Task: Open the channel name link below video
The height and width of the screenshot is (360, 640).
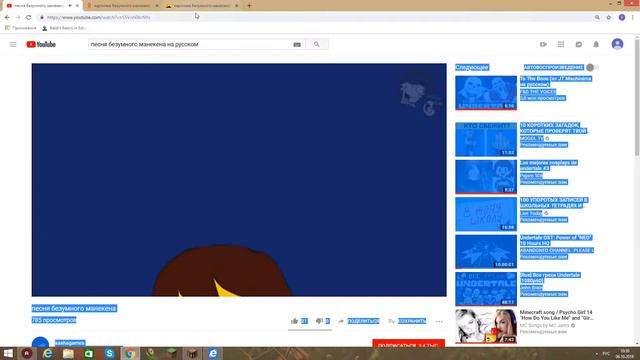Action: pos(70,343)
